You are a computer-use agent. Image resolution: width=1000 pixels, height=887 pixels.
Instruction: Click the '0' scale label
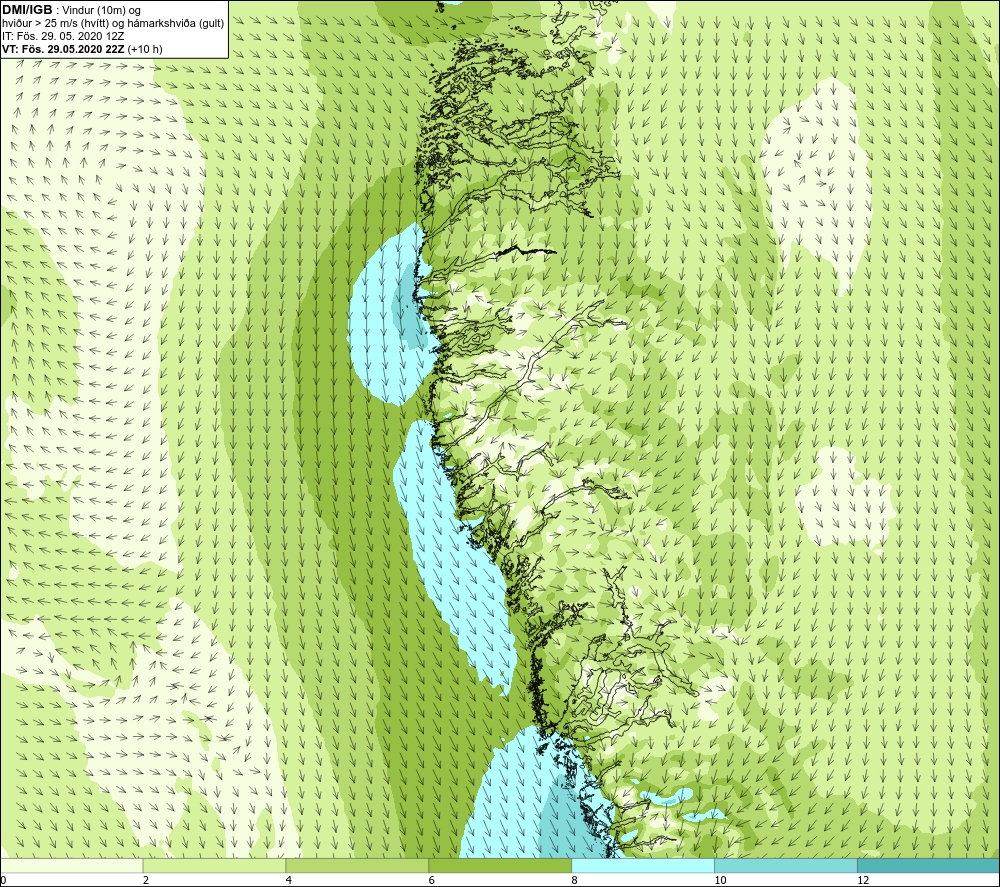pos(3,880)
